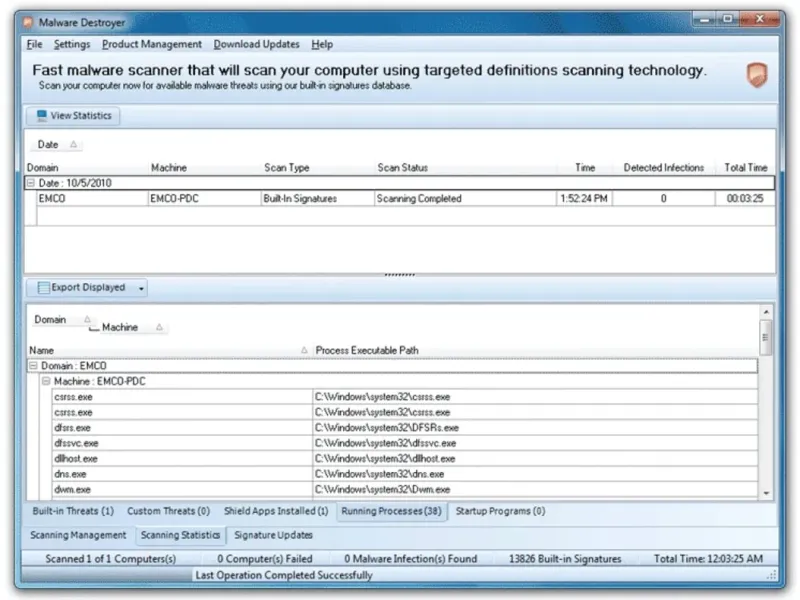Open the Download Updates menu
Image resolution: width=800 pixels, height=600 pixels.
(x=256, y=44)
